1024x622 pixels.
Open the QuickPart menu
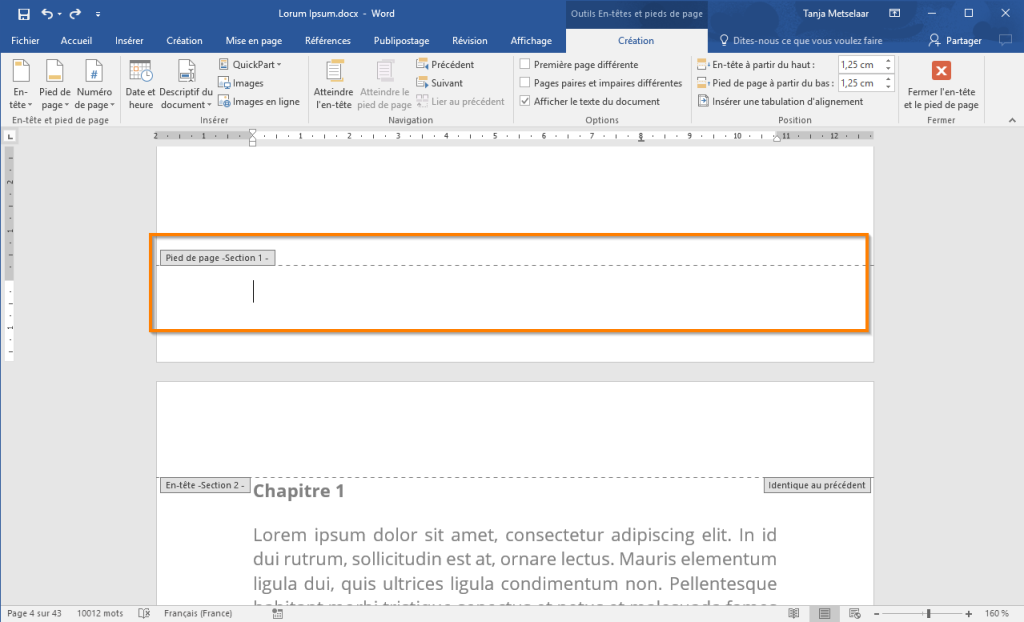point(250,65)
